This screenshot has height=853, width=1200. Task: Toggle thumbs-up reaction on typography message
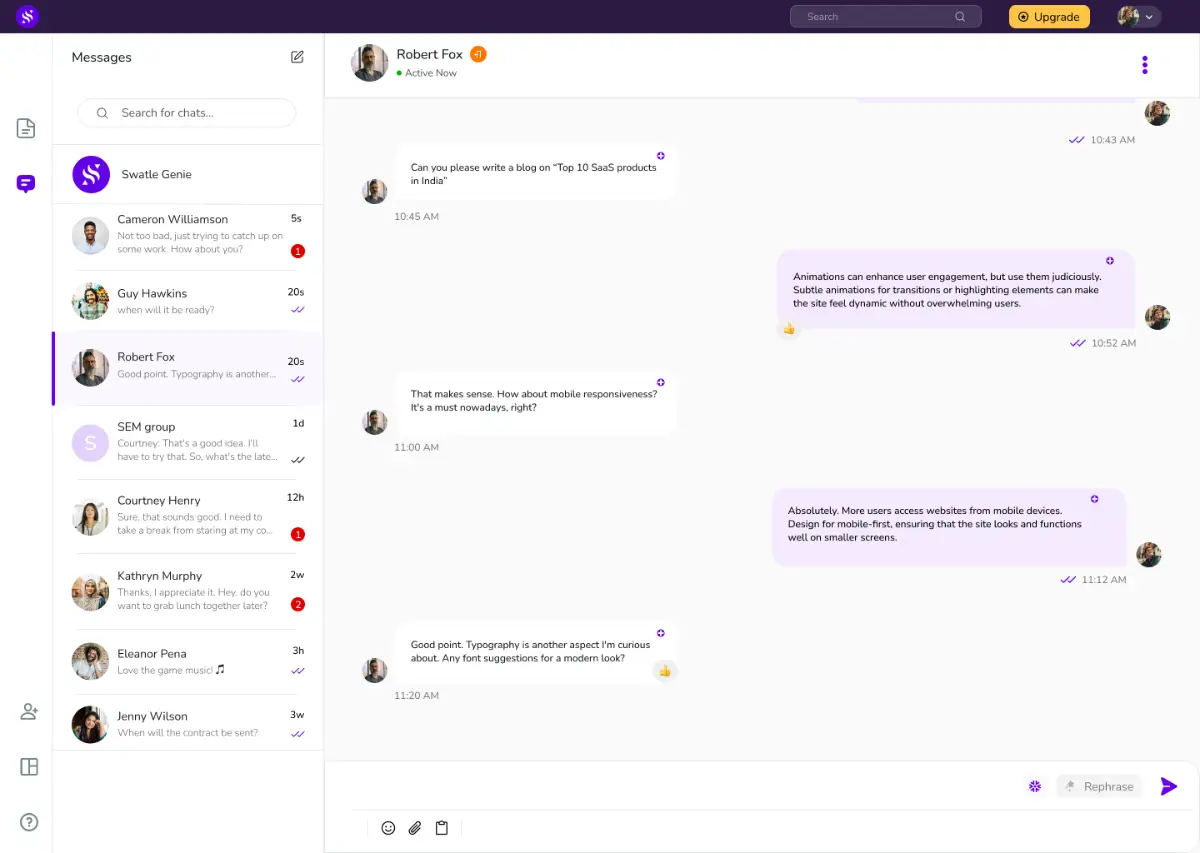664,670
